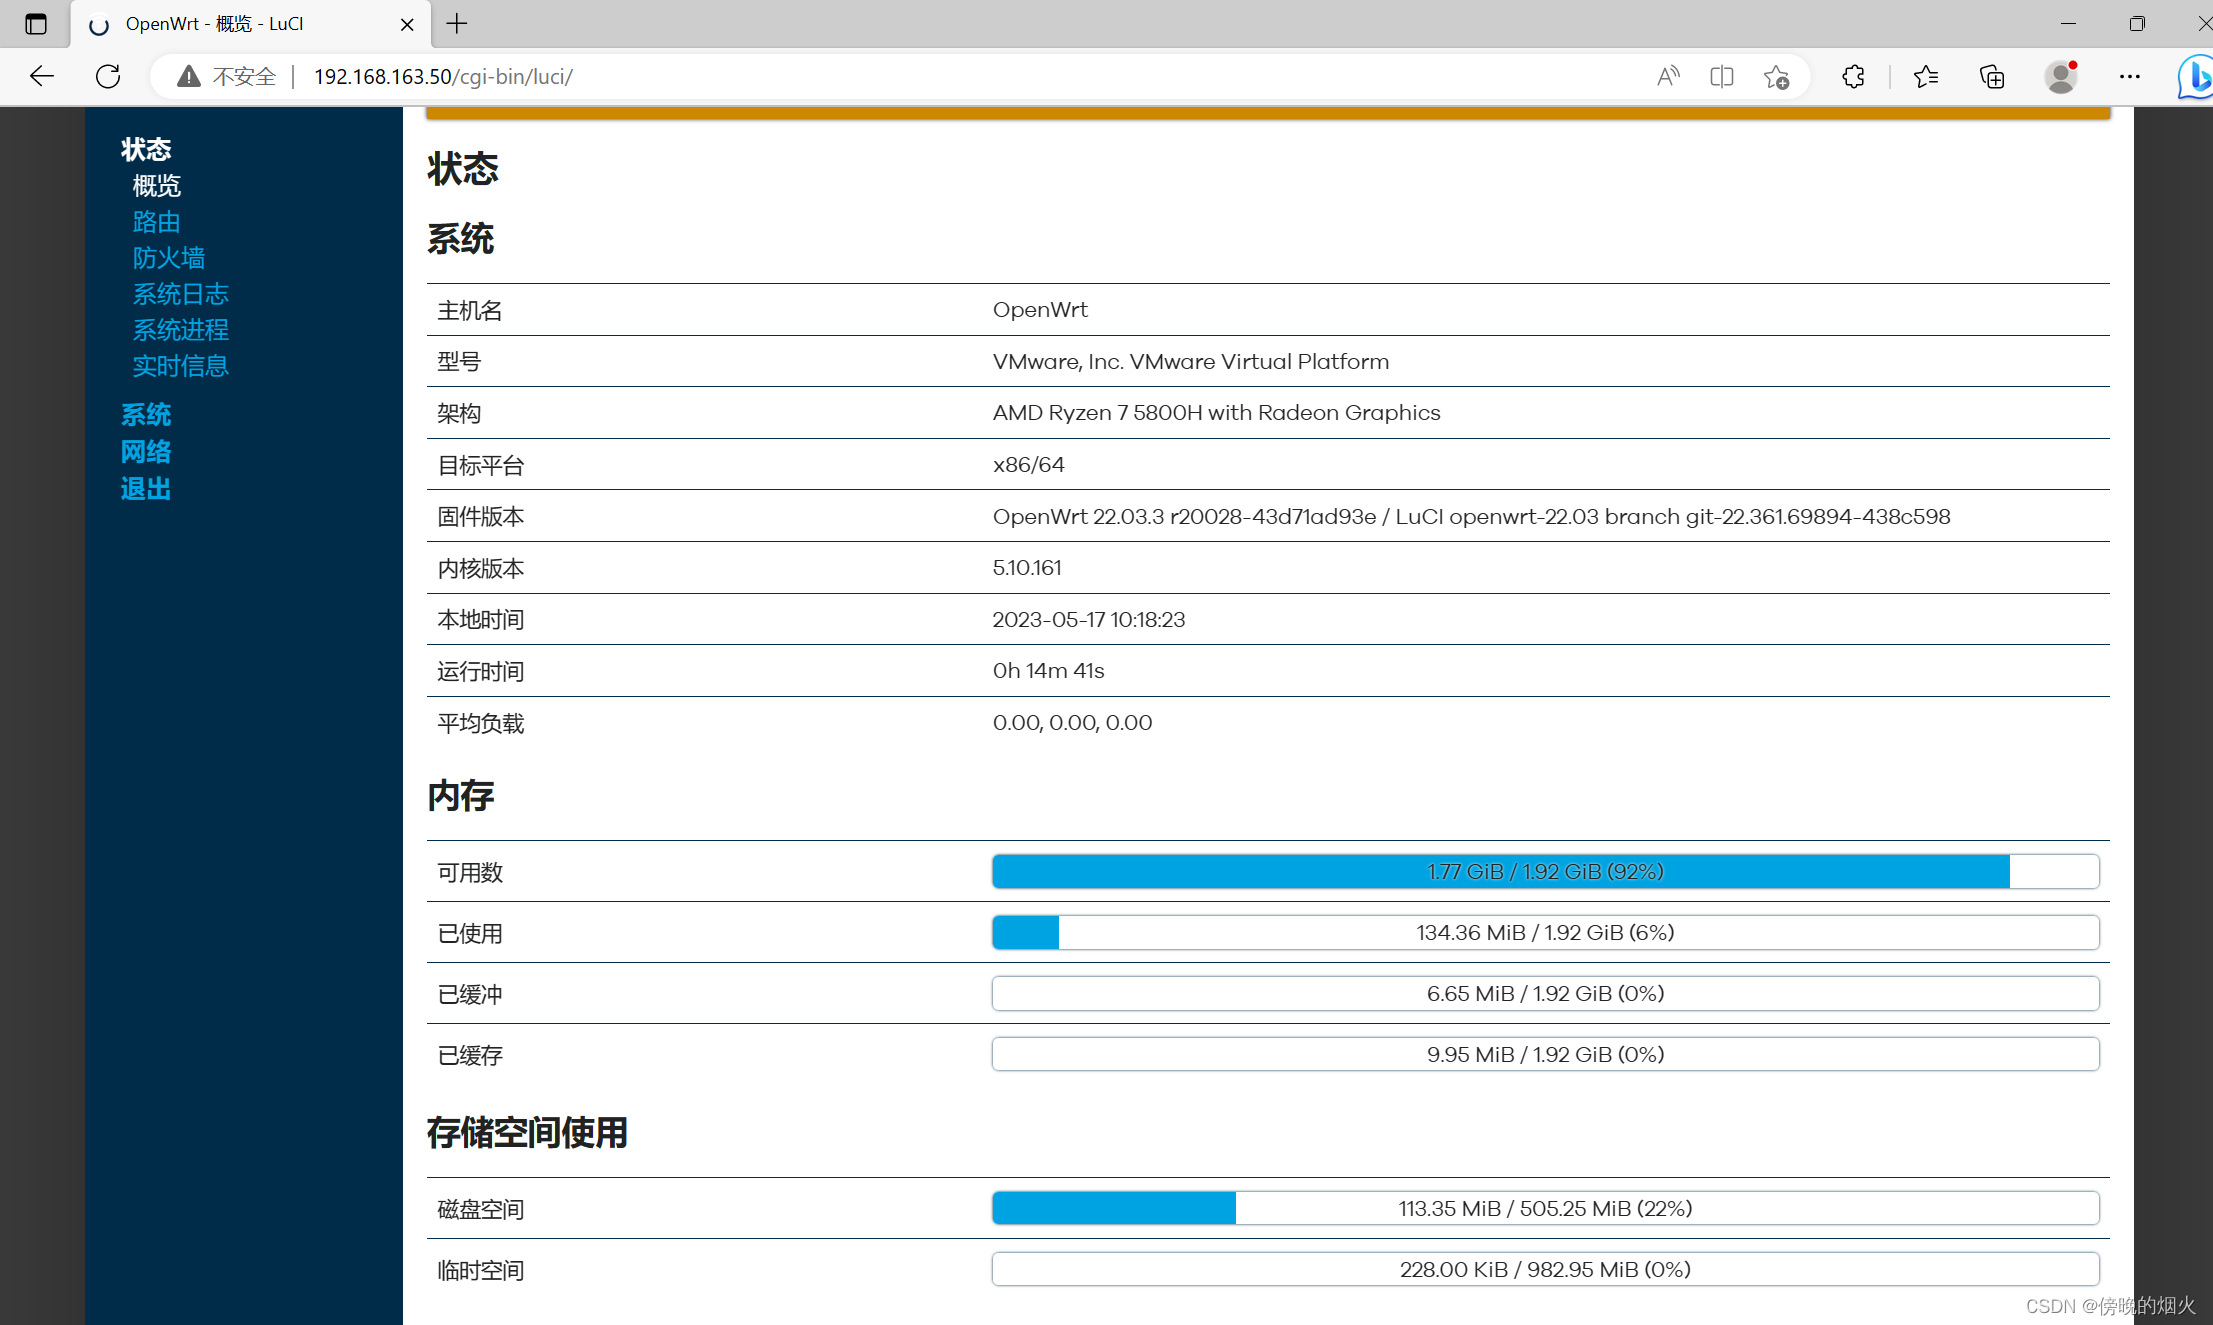This screenshot has height=1325, width=2213.
Task: Reload the page with refresh icon
Action: [108, 76]
